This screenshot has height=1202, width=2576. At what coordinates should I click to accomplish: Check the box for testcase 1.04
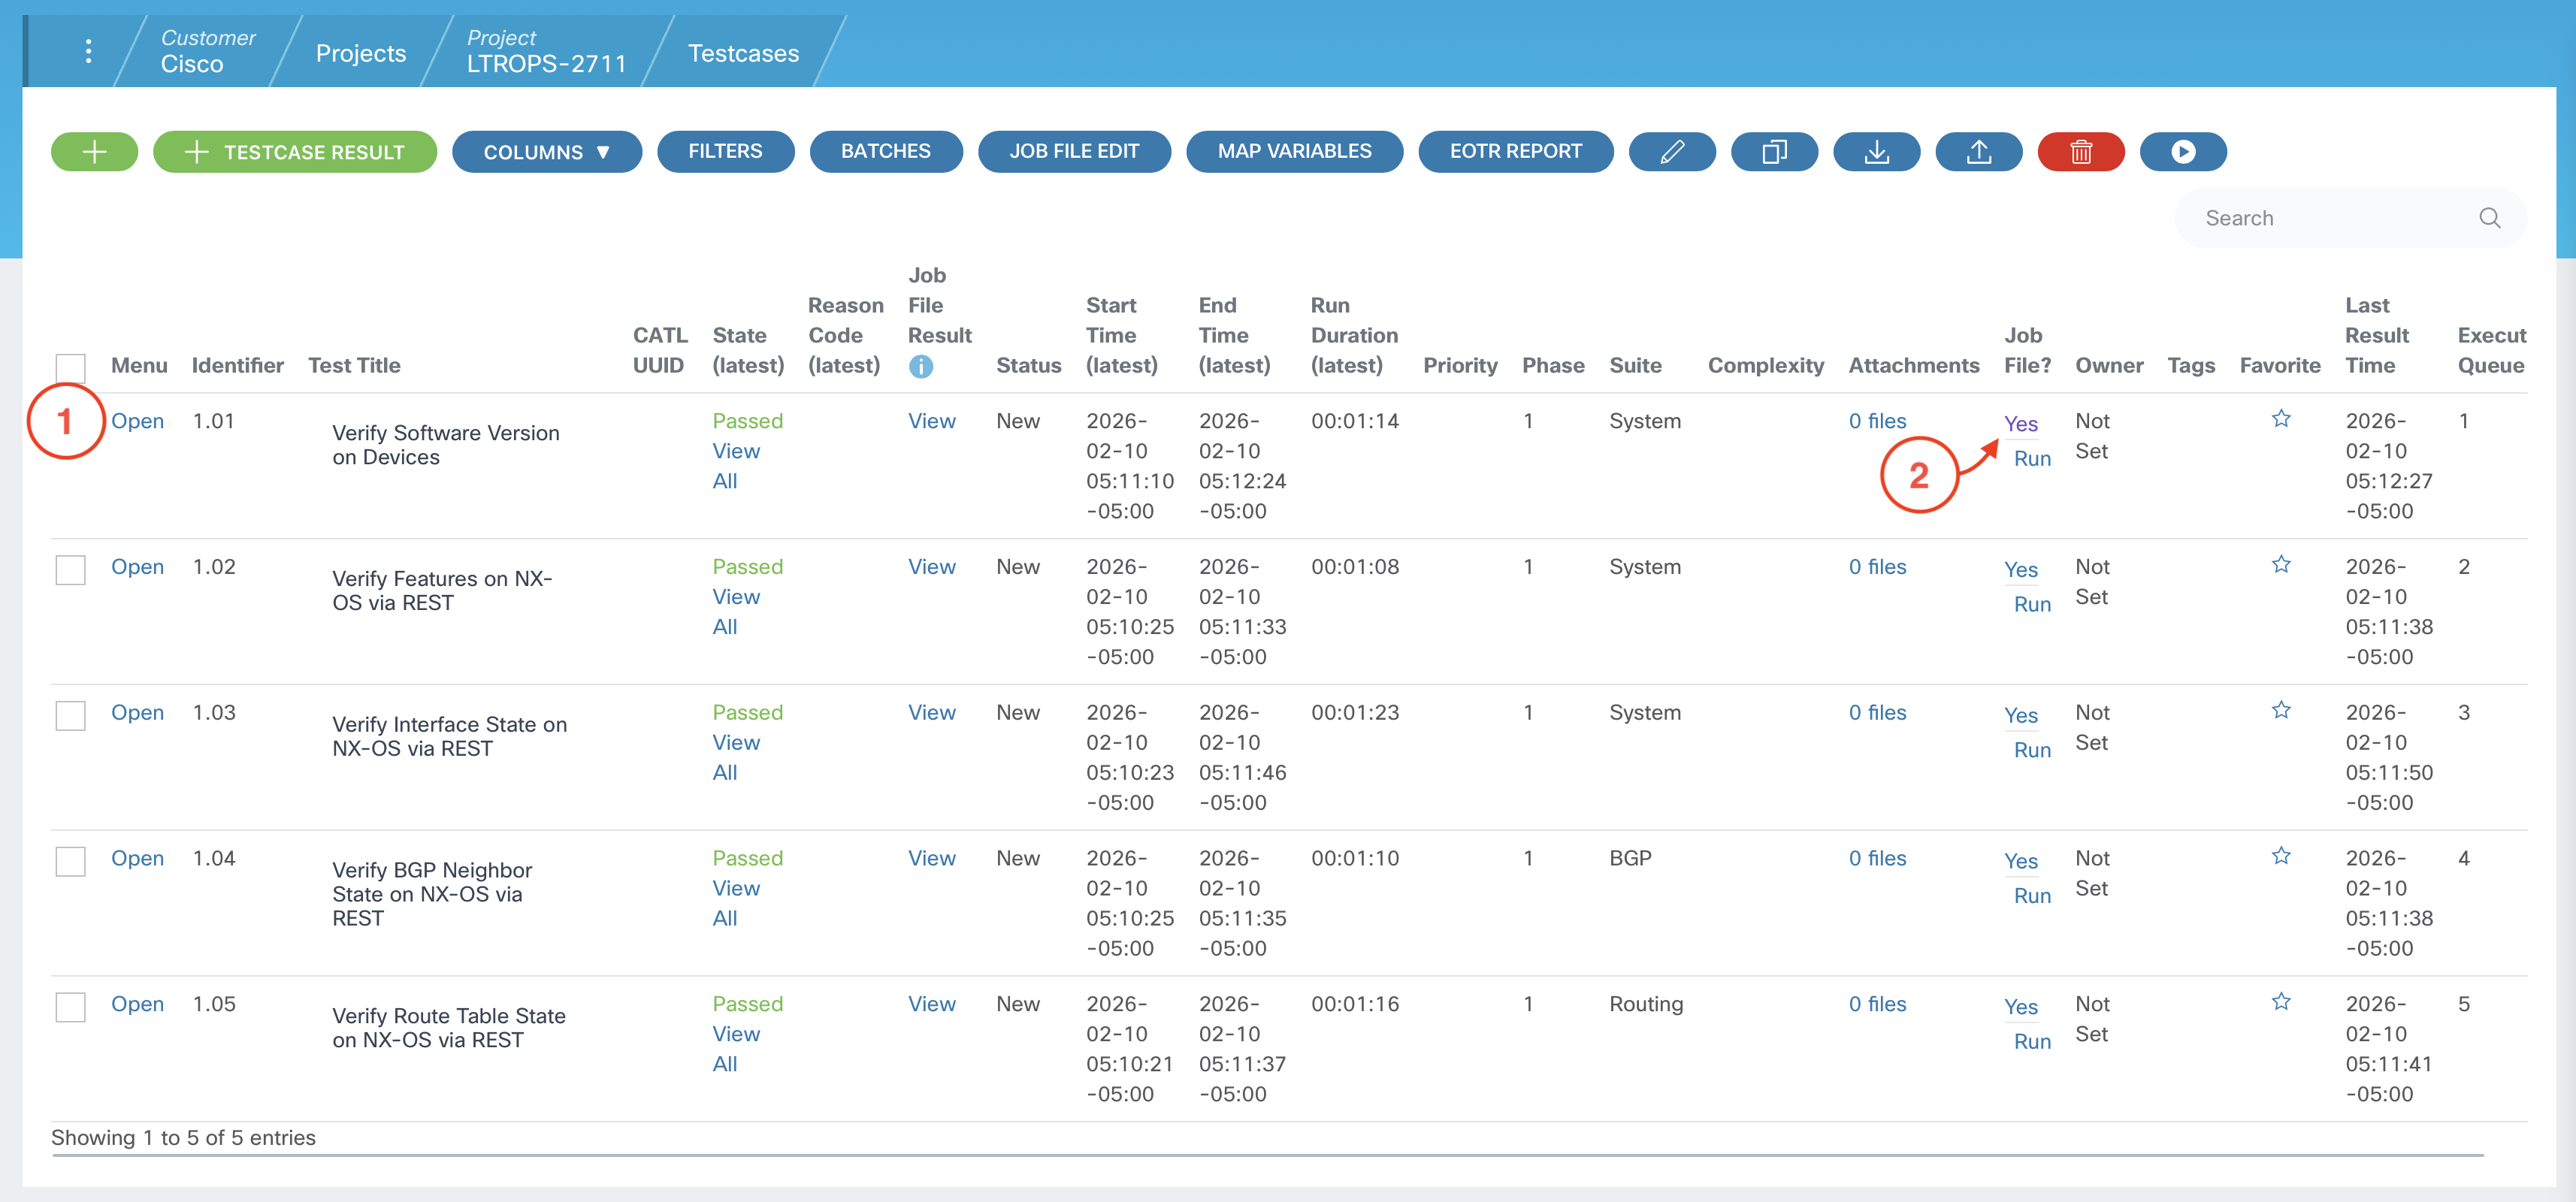[70, 861]
